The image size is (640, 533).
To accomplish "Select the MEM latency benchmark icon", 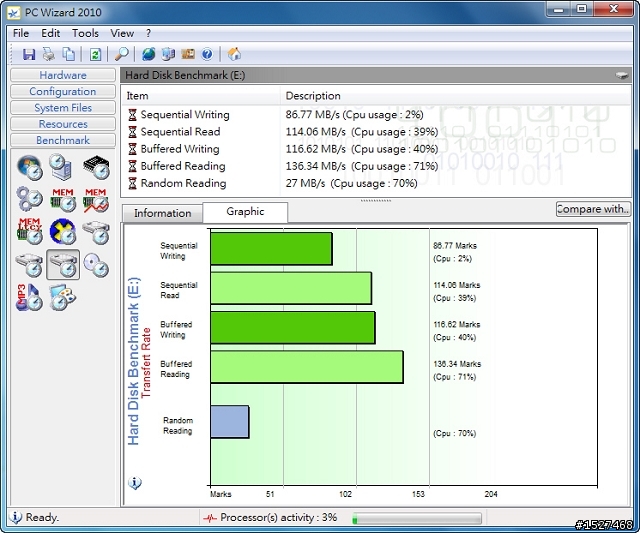I will point(30,231).
